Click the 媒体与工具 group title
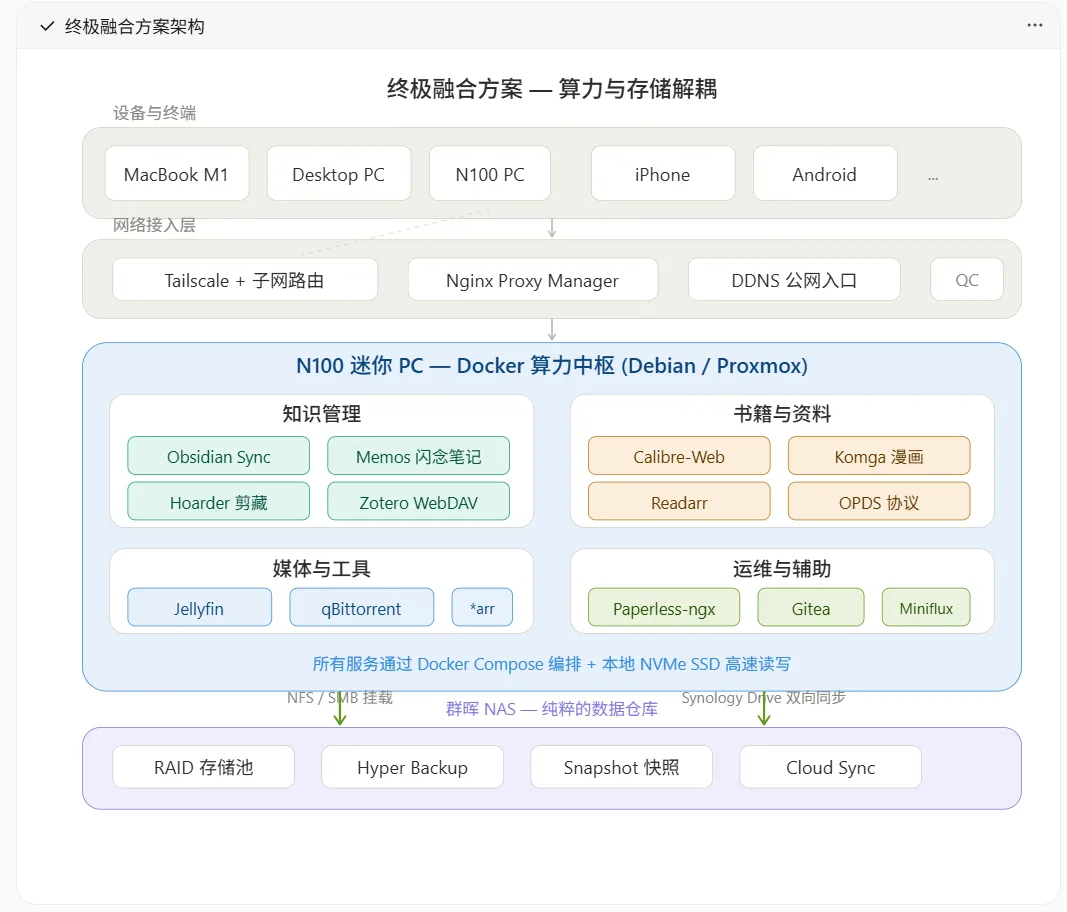Screen dimensions: 1067x912 pos(321,568)
